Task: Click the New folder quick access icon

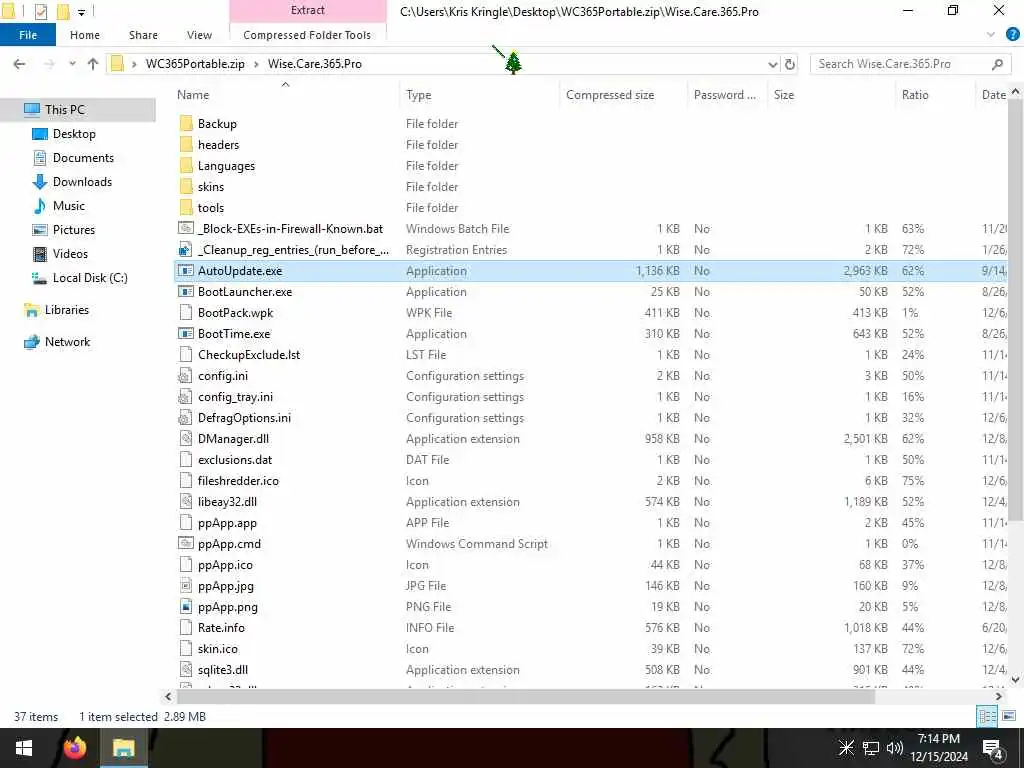Action: click(63, 11)
